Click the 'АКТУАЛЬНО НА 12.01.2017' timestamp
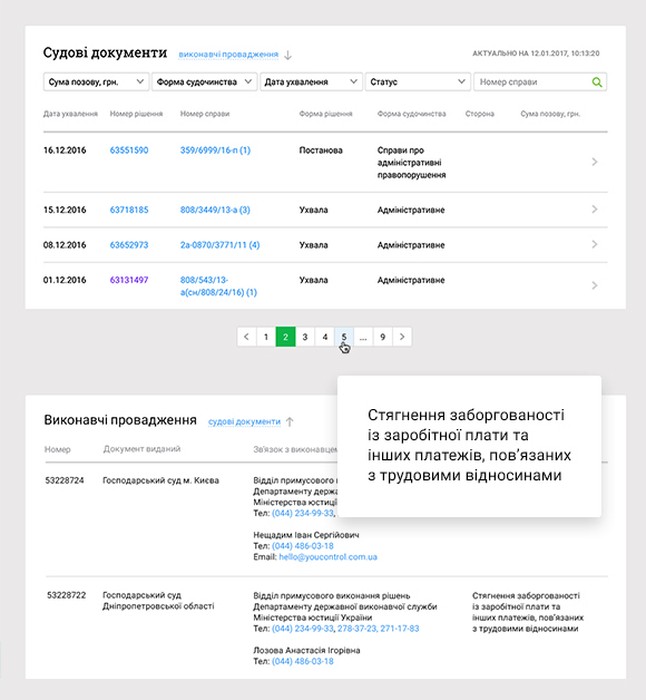646x700 pixels. (x=536, y=54)
